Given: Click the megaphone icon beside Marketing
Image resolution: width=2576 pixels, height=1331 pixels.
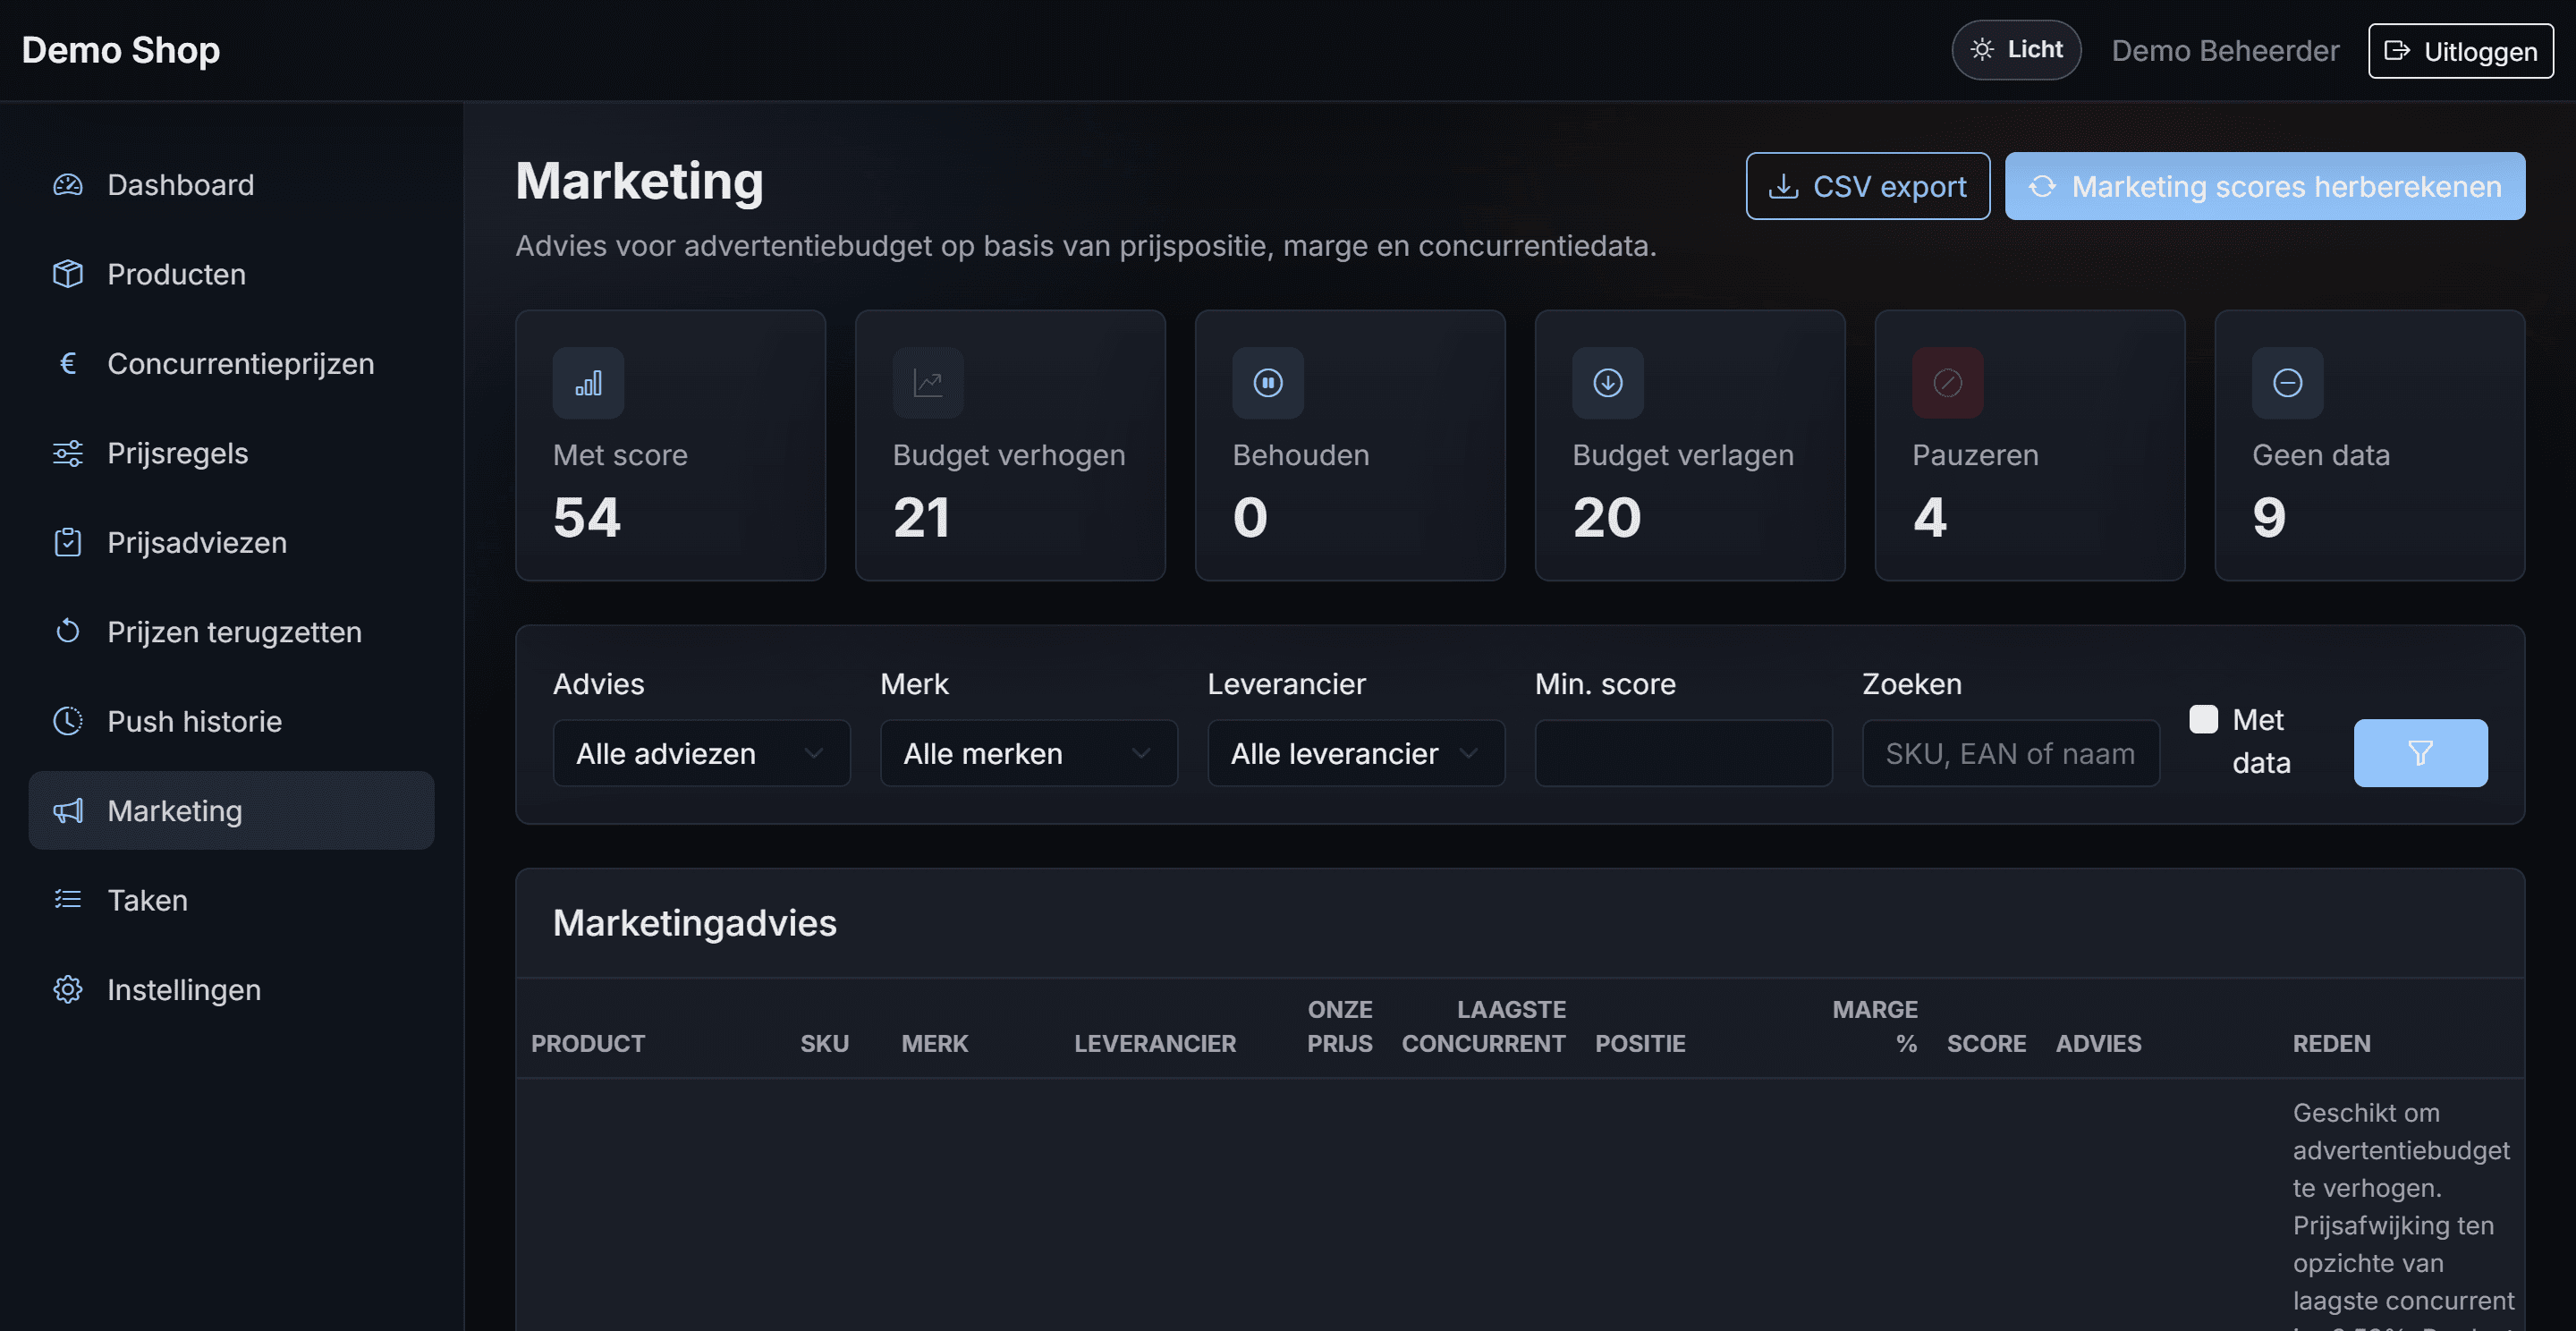Looking at the screenshot, I should [x=67, y=811].
